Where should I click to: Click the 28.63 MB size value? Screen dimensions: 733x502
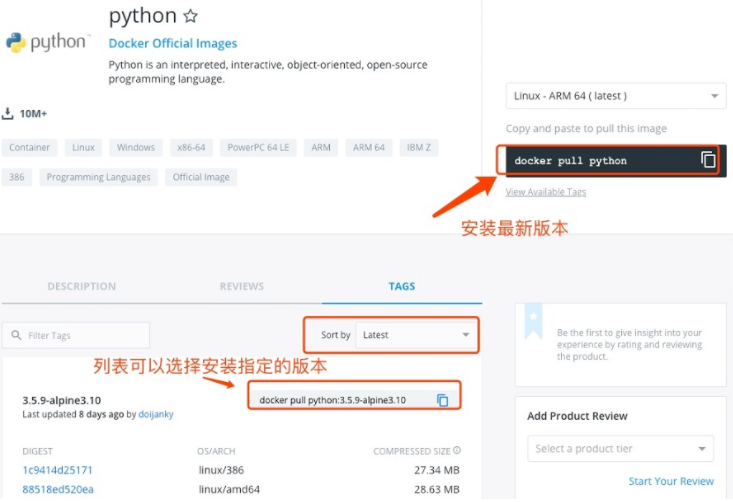click(437, 489)
